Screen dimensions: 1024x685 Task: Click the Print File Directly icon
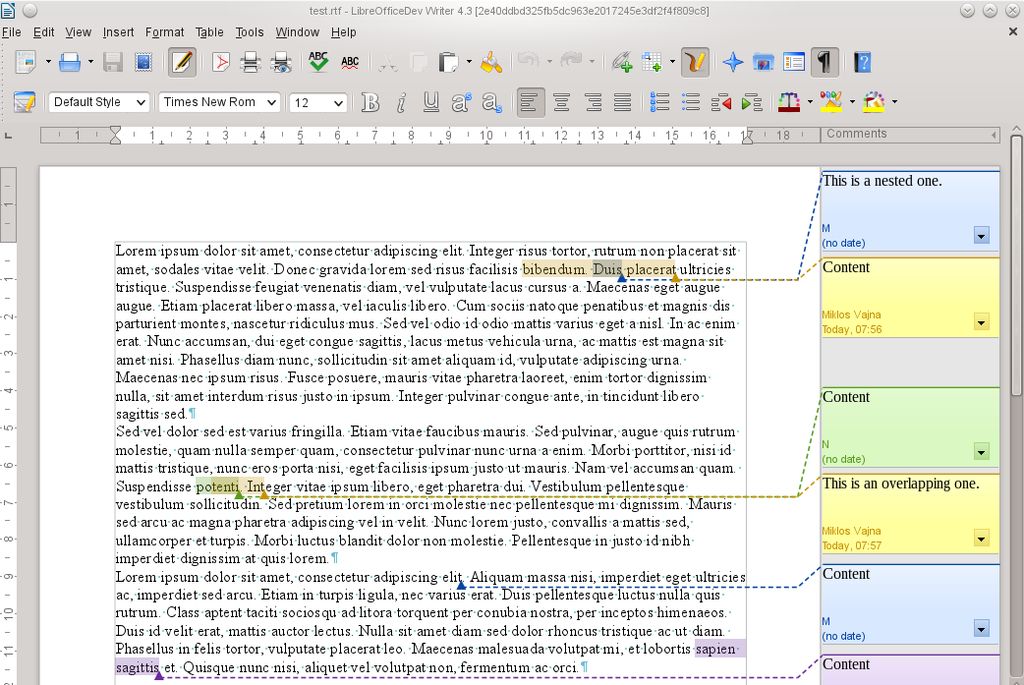[251, 62]
